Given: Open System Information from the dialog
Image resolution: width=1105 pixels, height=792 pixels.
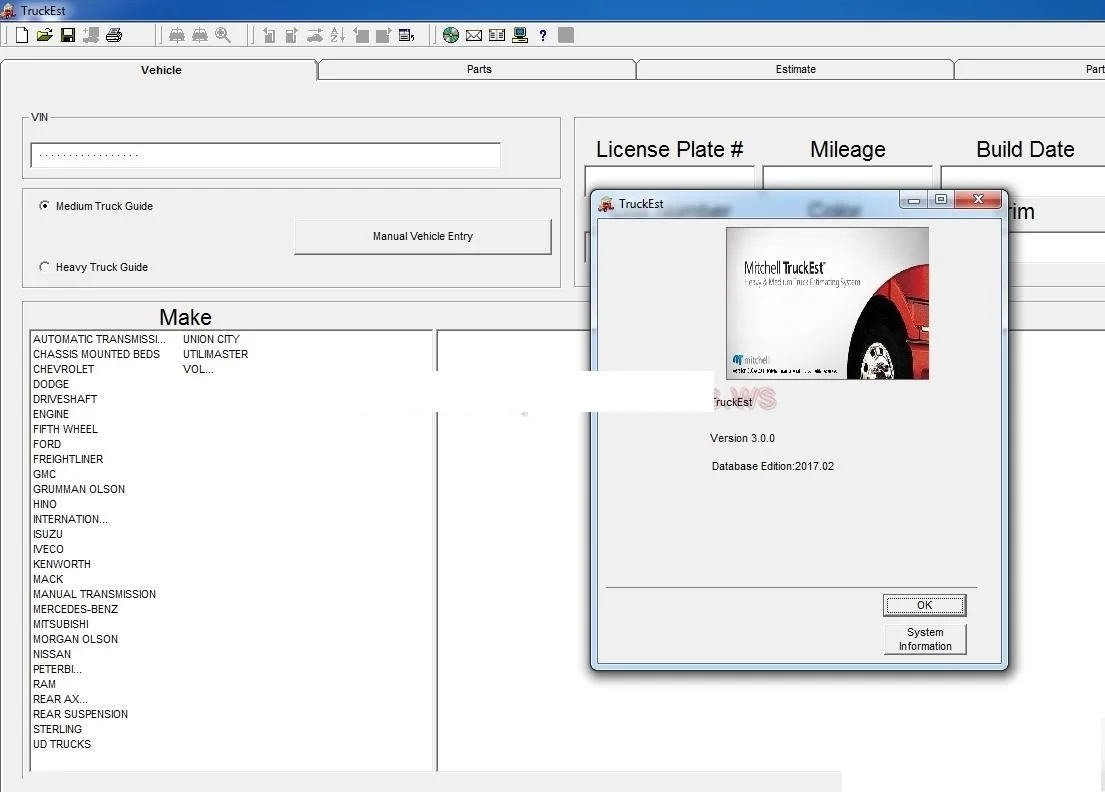Looking at the screenshot, I should (925, 639).
